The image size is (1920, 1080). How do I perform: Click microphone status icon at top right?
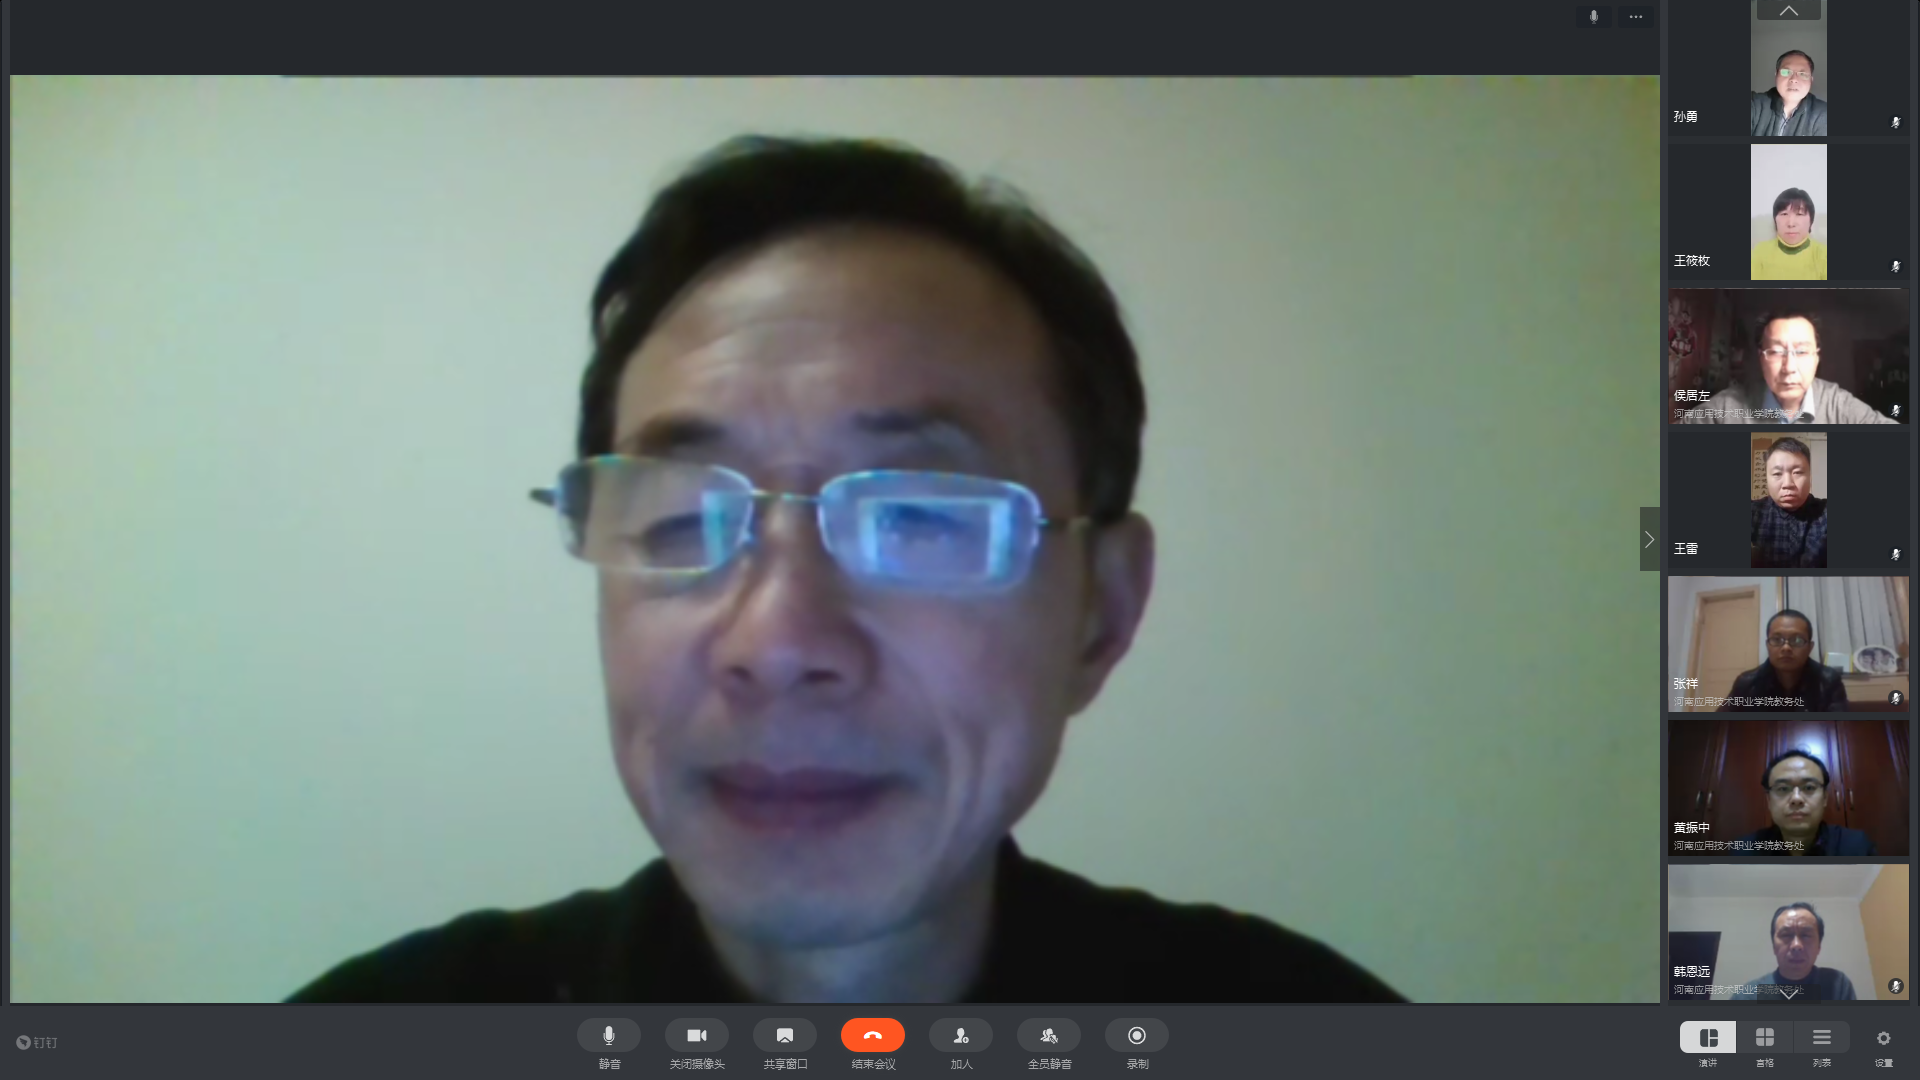click(1594, 17)
